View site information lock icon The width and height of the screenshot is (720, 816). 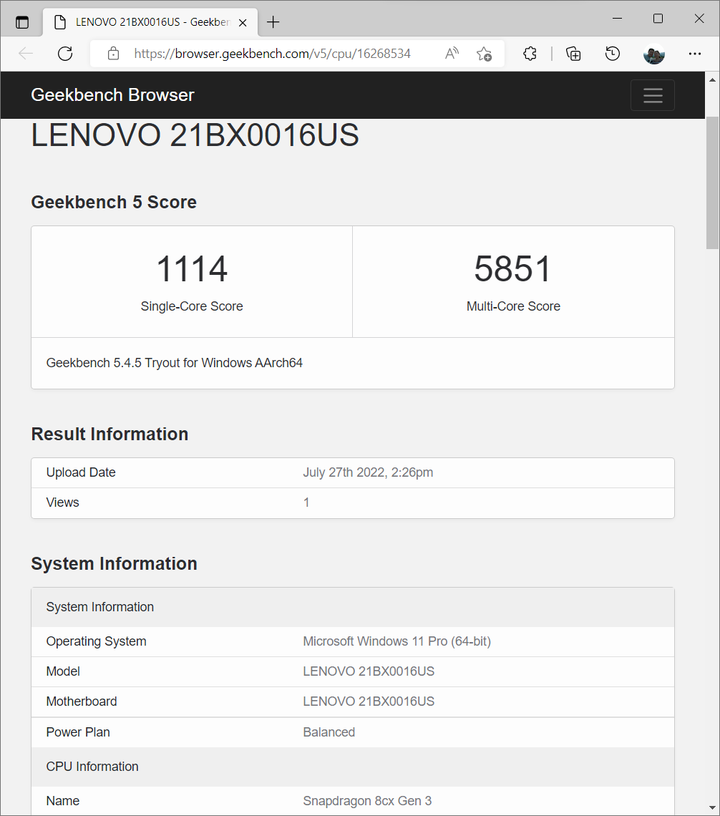click(x=113, y=54)
